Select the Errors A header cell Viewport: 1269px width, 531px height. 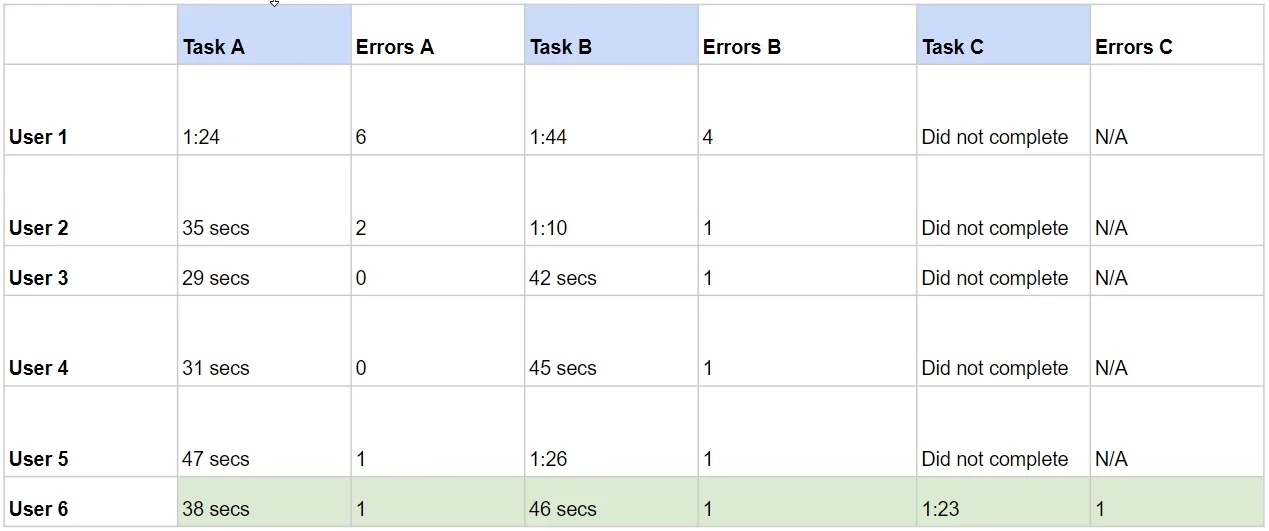(x=438, y=35)
